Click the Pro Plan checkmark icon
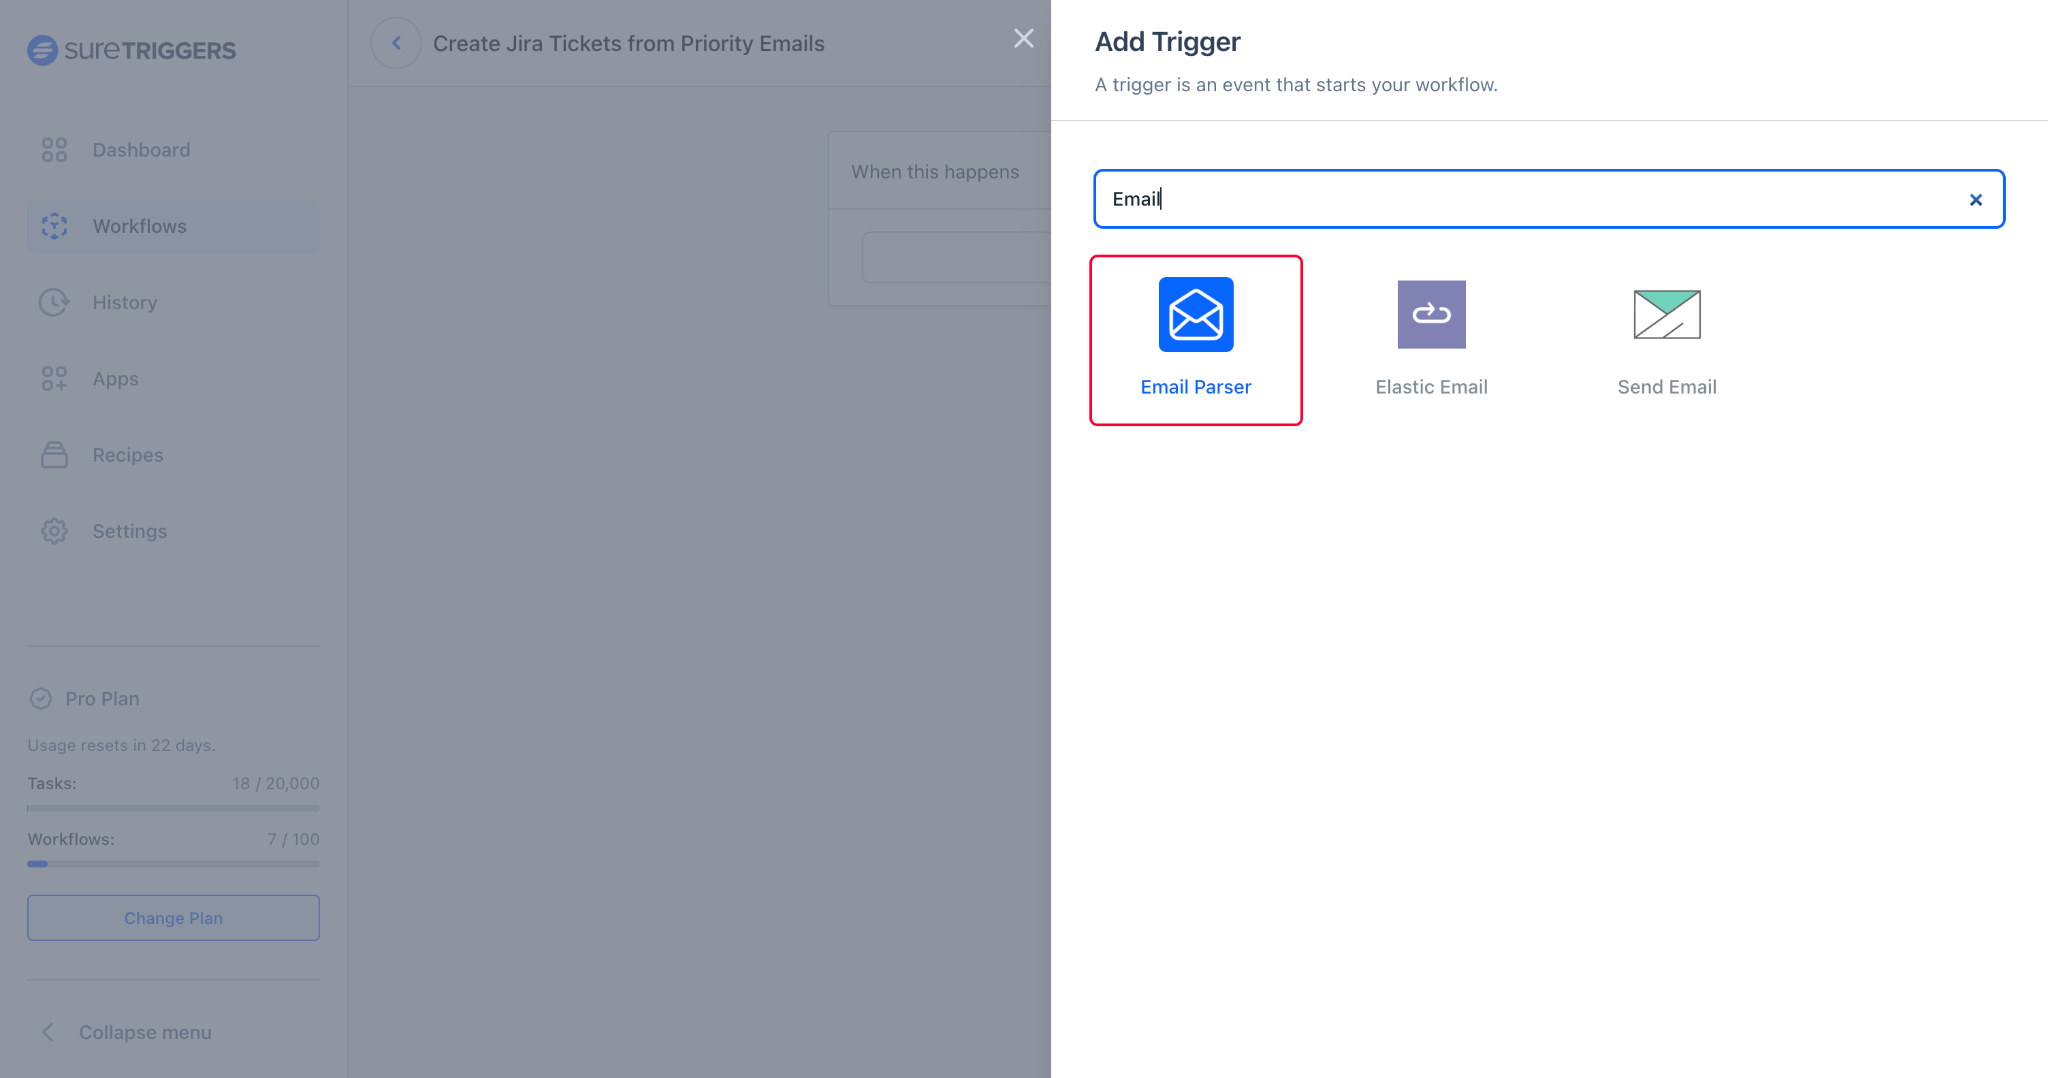Viewport: 2048px width, 1078px height. click(x=41, y=698)
